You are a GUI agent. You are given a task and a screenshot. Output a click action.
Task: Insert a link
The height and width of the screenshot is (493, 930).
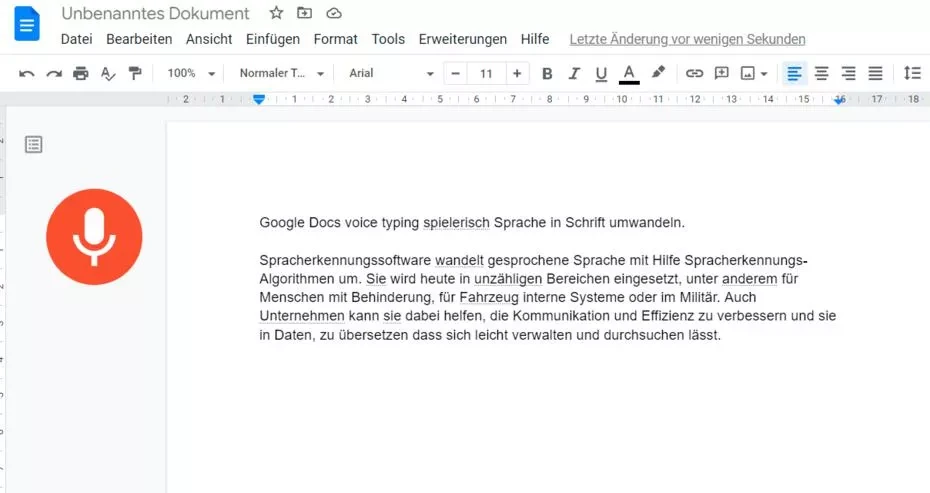coord(694,74)
